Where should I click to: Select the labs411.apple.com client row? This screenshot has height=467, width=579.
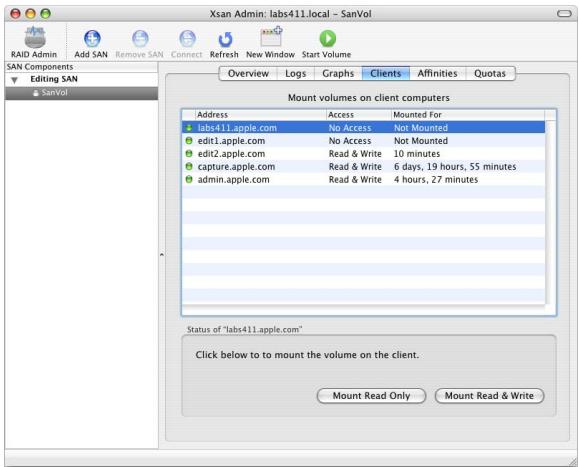click(363, 128)
